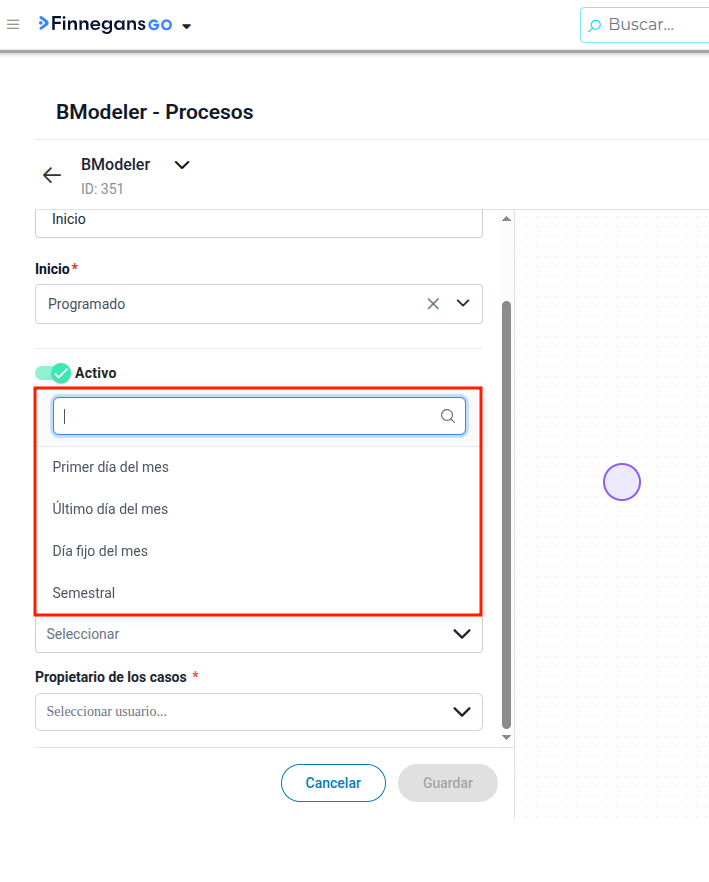Click the back arrow beside BModeler
Image resolution: width=709 pixels, height=882 pixels.
tap(52, 175)
